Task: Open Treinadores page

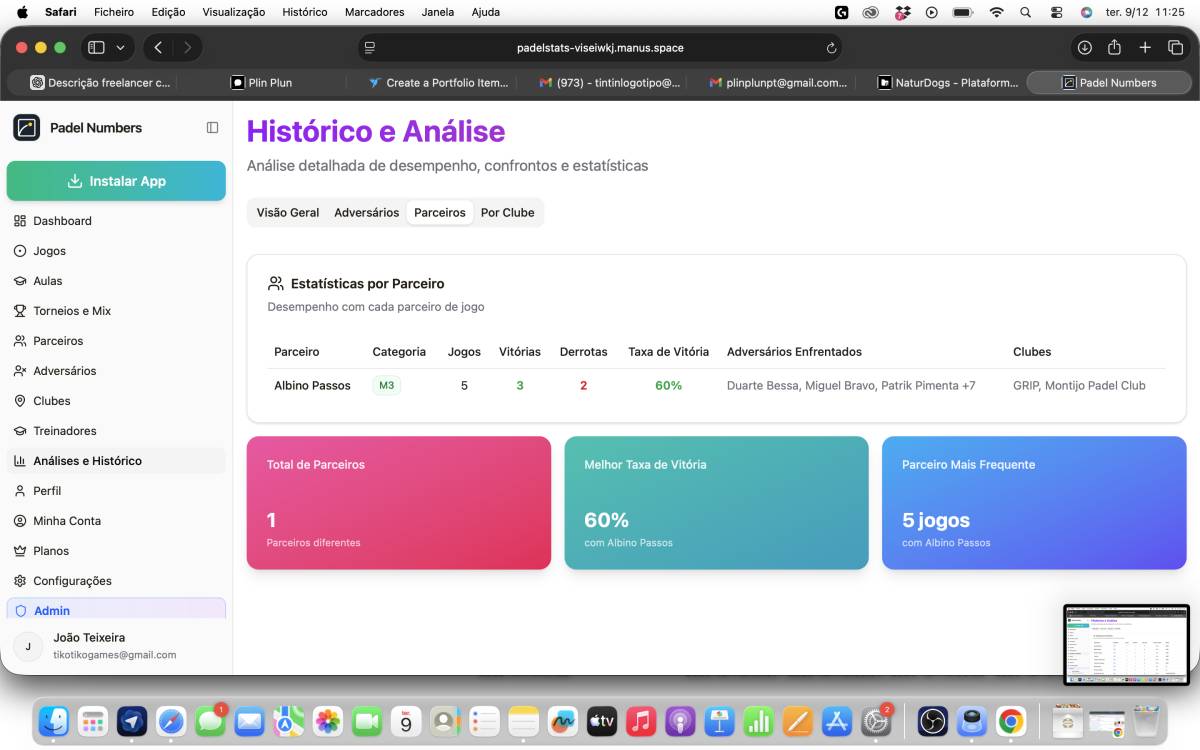Action: [x=116, y=431]
